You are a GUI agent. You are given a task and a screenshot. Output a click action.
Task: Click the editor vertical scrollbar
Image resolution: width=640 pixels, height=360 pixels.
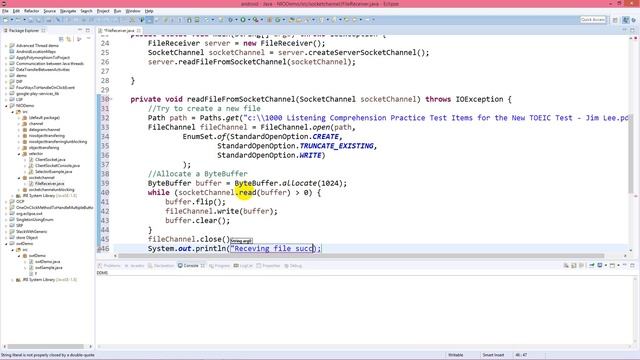[x=631, y=153]
